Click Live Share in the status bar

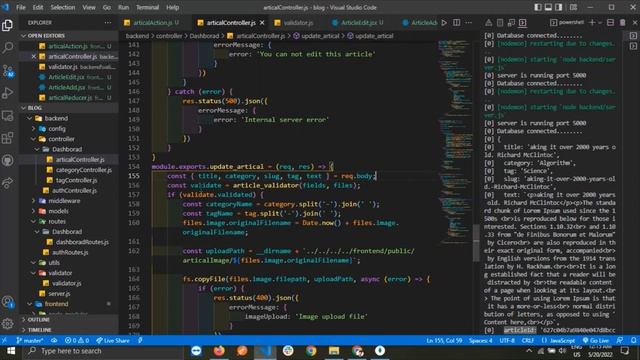click(x=113, y=340)
